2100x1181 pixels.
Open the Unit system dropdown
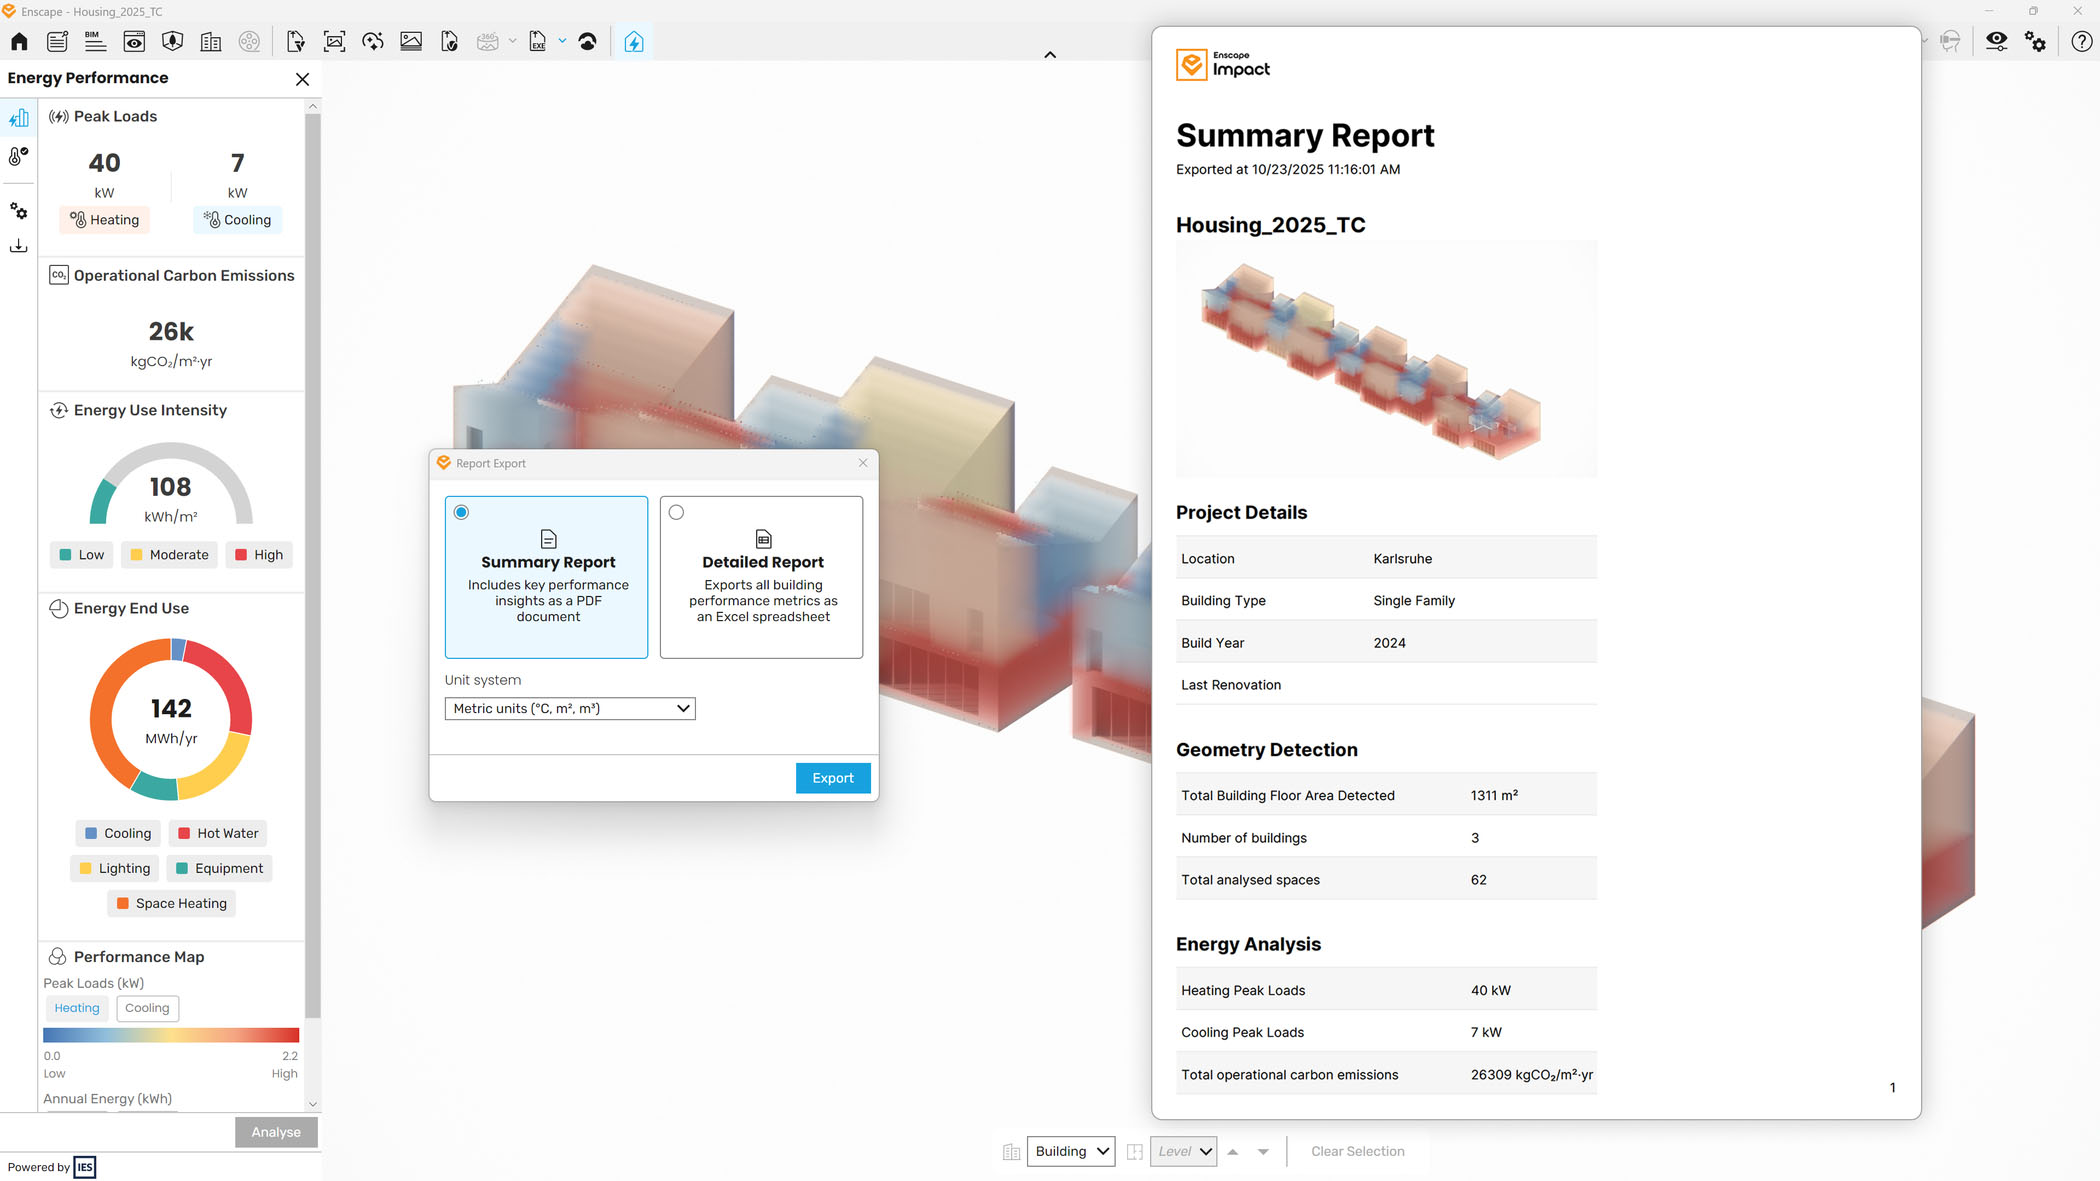(x=569, y=708)
